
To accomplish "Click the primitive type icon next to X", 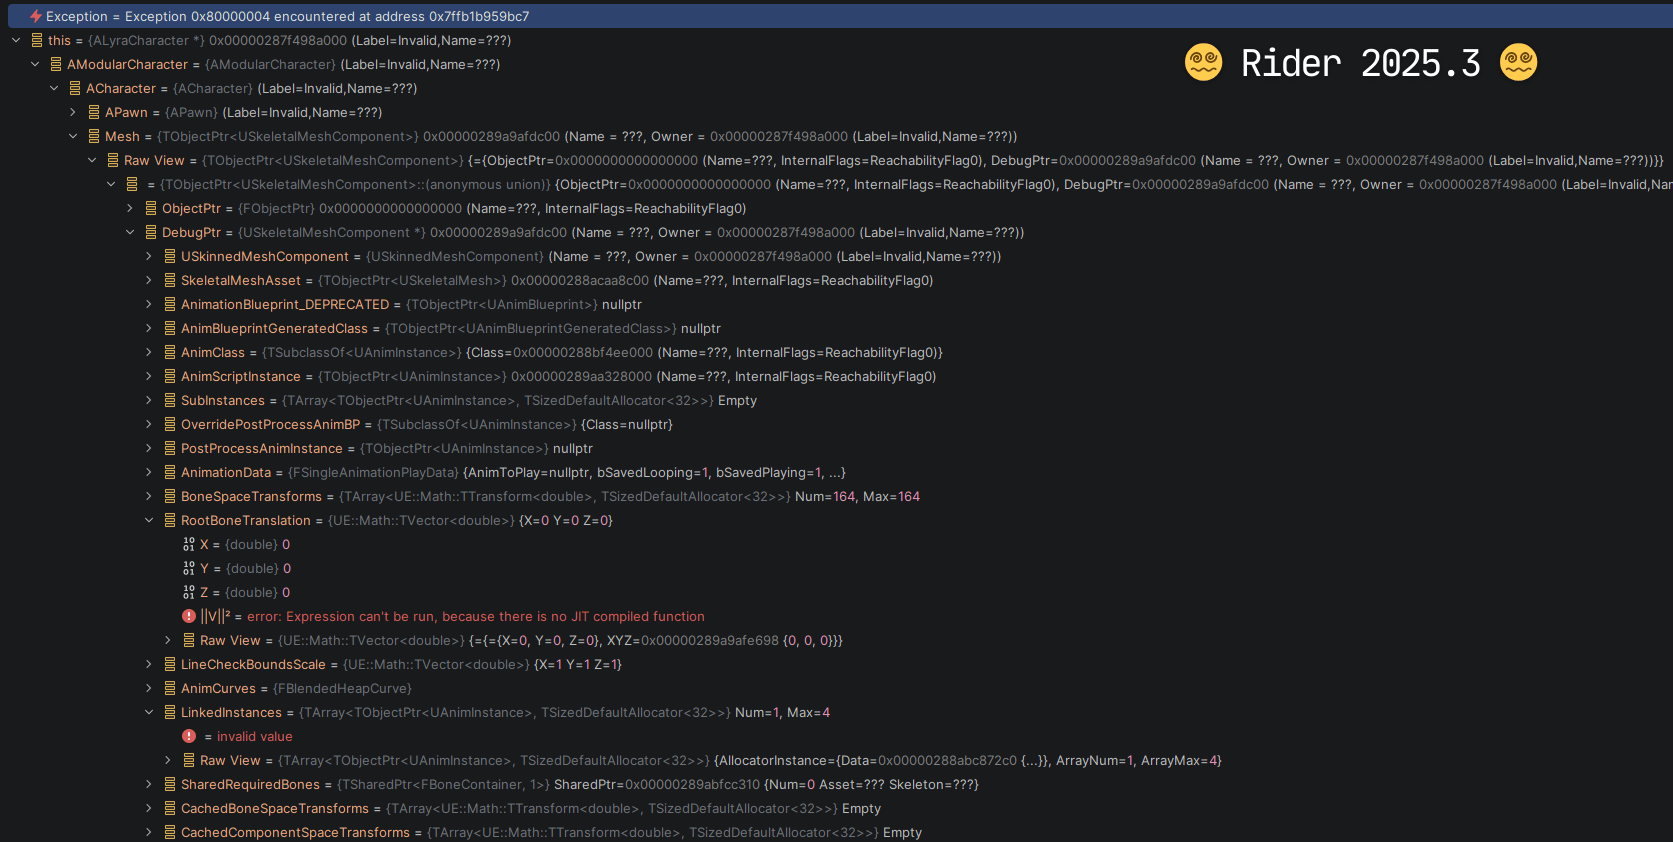I will (x=189, y=545).
